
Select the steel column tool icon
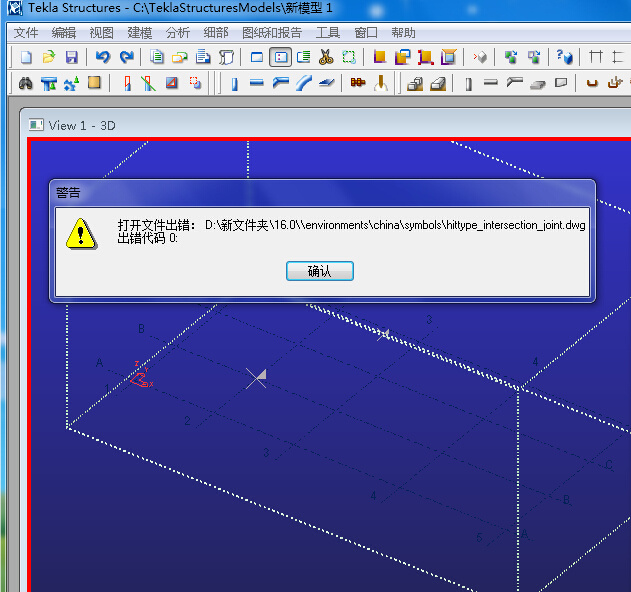[x=234, y=83]
